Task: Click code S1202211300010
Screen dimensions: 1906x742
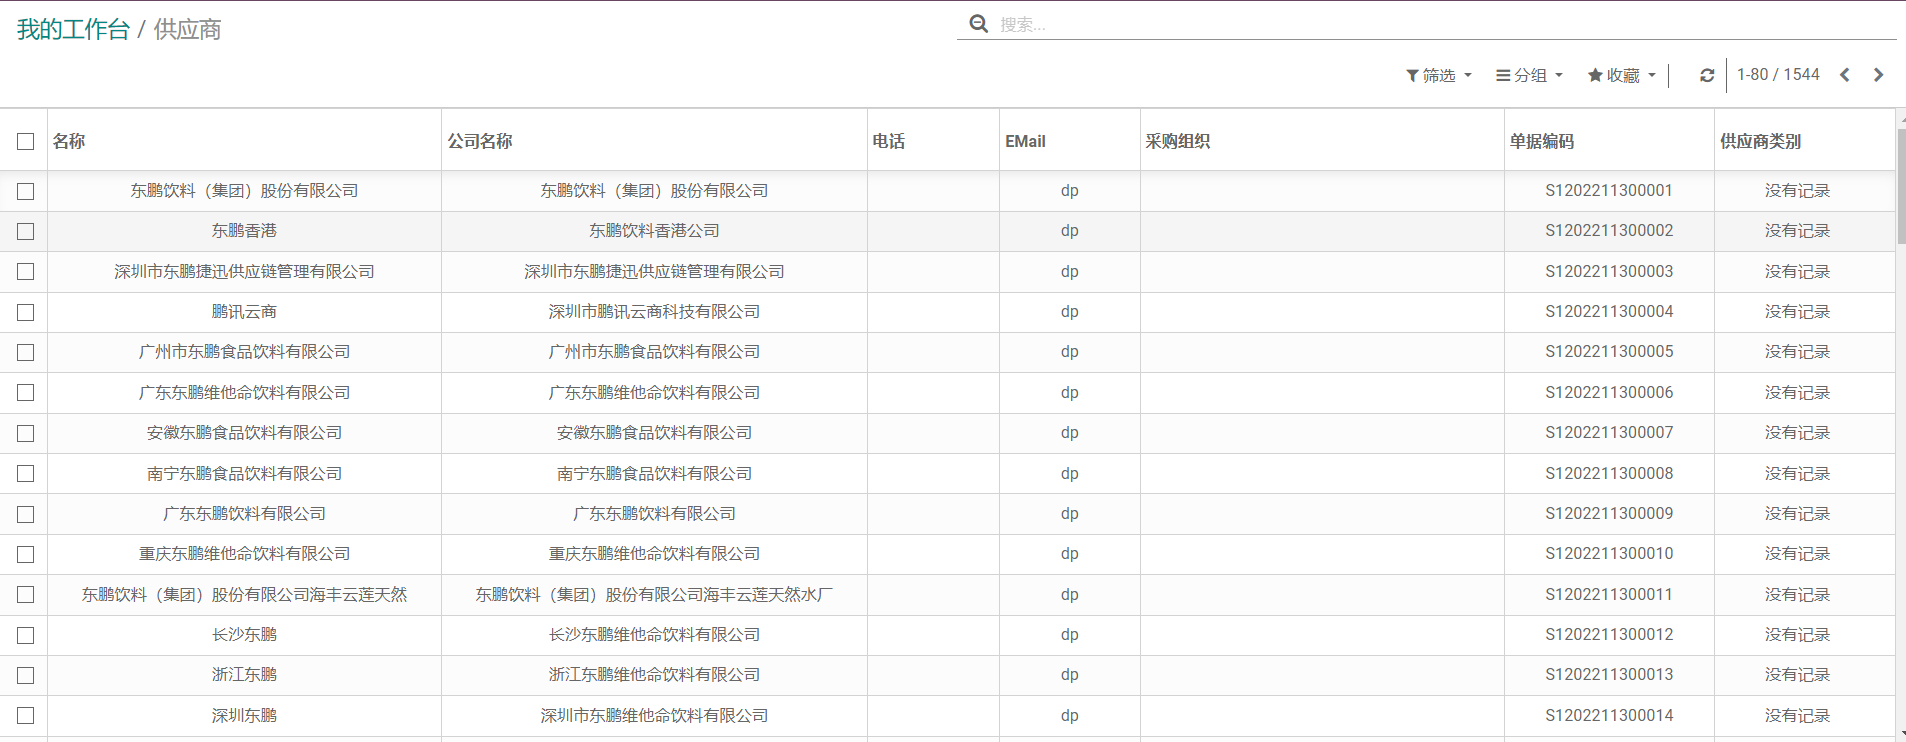Action: coord(1609,554)
